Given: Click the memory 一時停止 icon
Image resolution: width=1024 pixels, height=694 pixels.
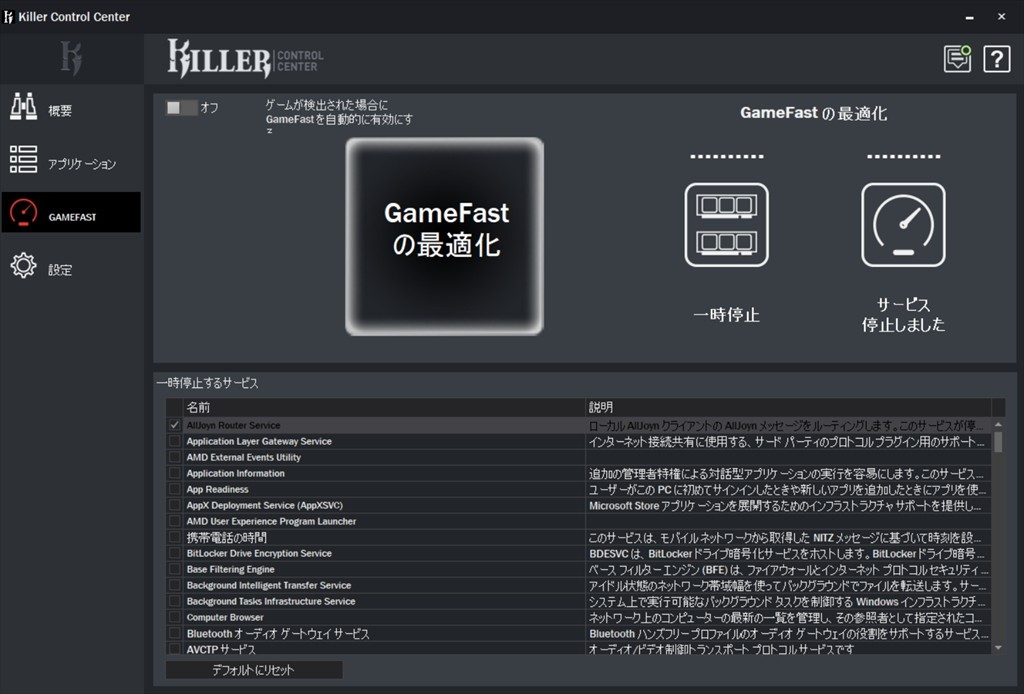Looking at the screenshot, I should pyautogui.click(x=726, y=225).
